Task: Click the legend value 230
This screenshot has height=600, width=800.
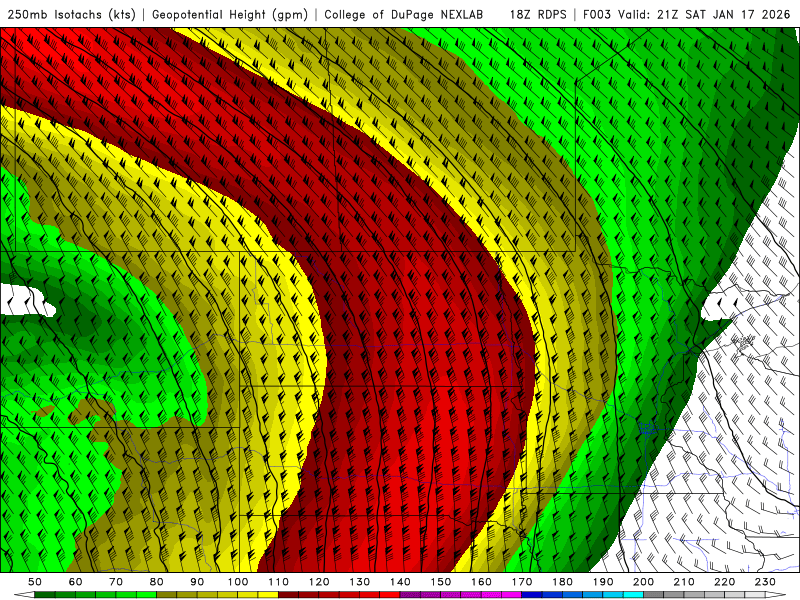Action: click(x=765, y=582)
